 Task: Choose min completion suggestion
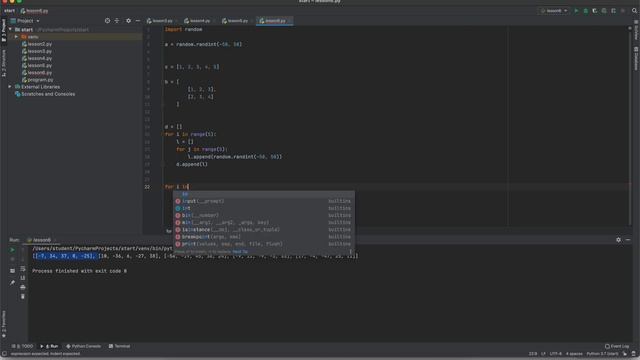click(264, 223)
